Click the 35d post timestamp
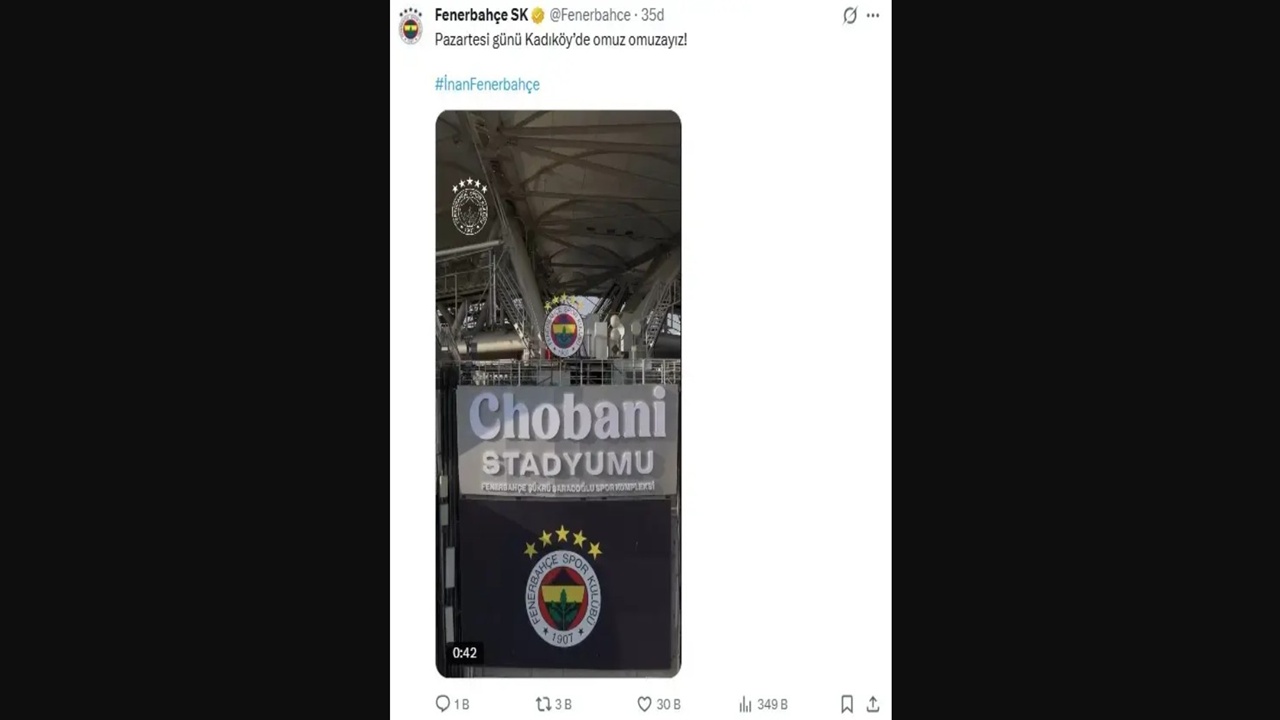1280x720 pixels. point(652,15)
